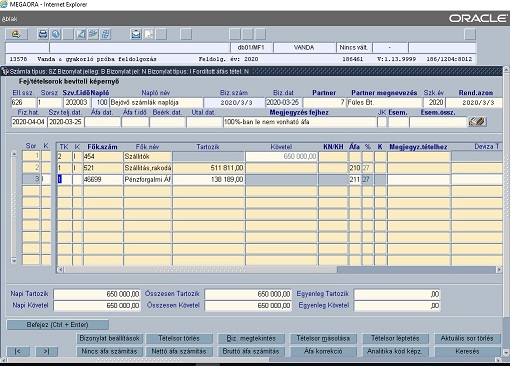
Task: Click the Napló field showing 100
Action: (x=100, y=102)
